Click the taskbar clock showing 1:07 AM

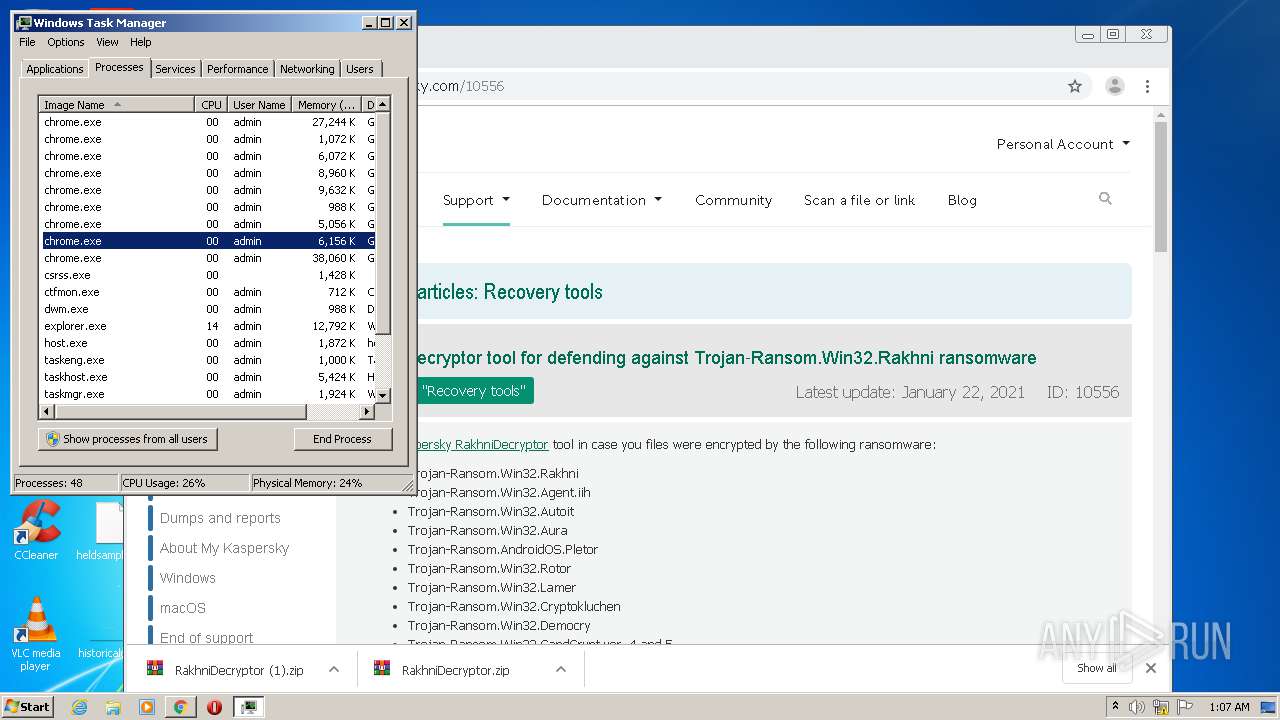(x=1228, y=707)
